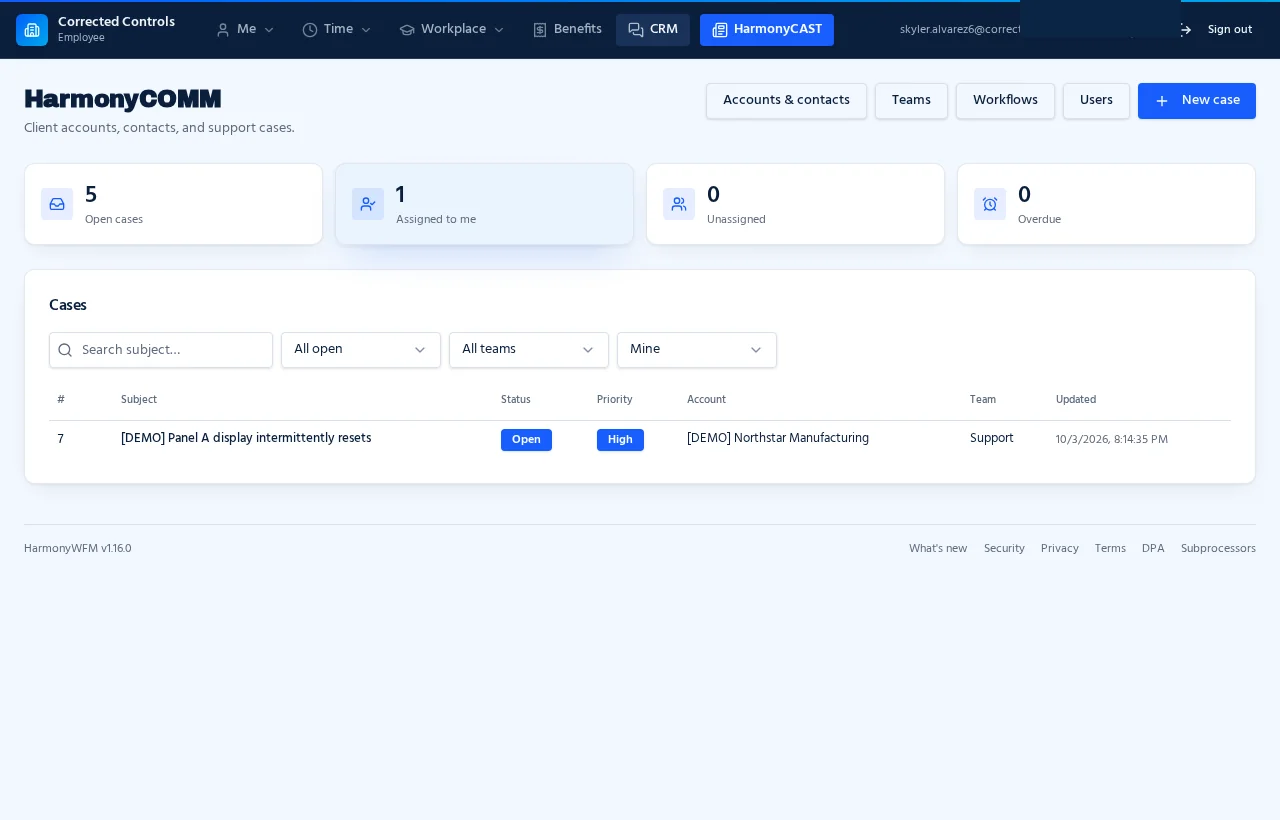Open the Security footer link

1004,549
